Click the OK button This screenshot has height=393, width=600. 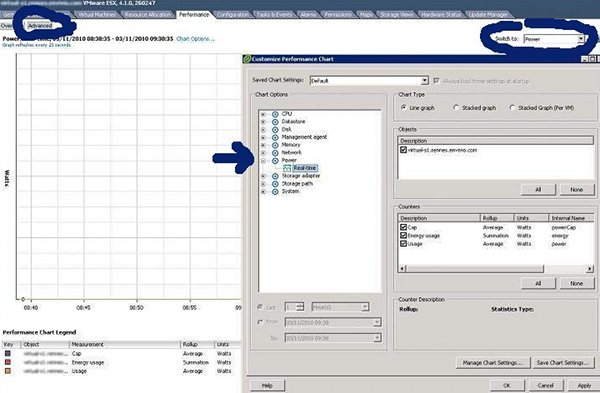point(507,386)
